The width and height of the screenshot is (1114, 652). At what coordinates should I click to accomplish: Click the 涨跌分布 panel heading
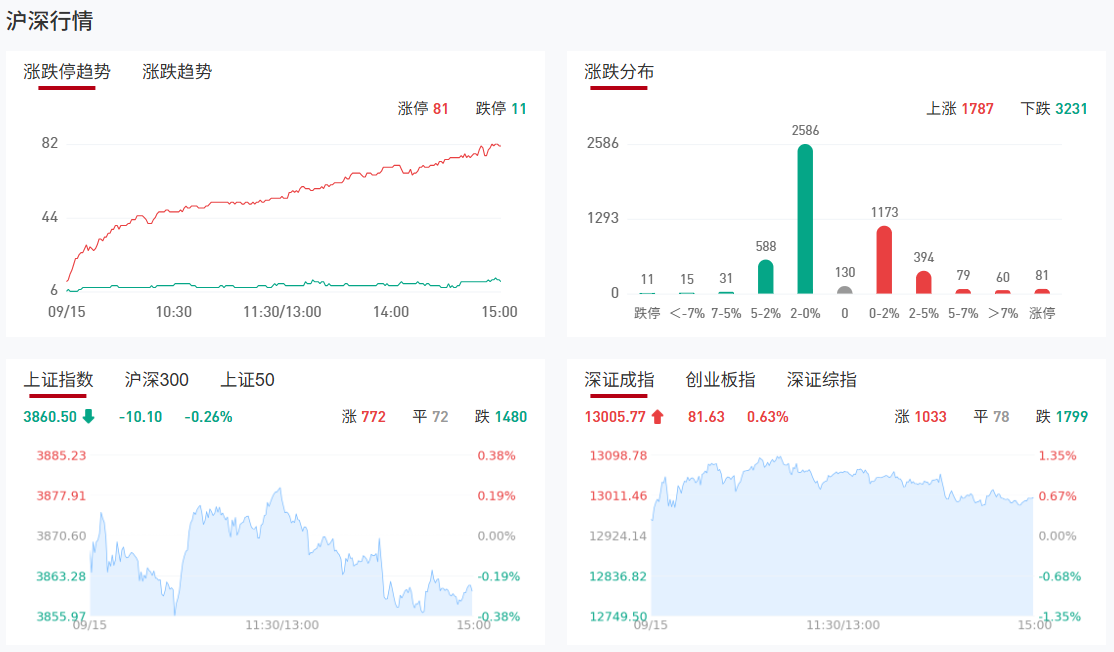(x=619, y=72)
